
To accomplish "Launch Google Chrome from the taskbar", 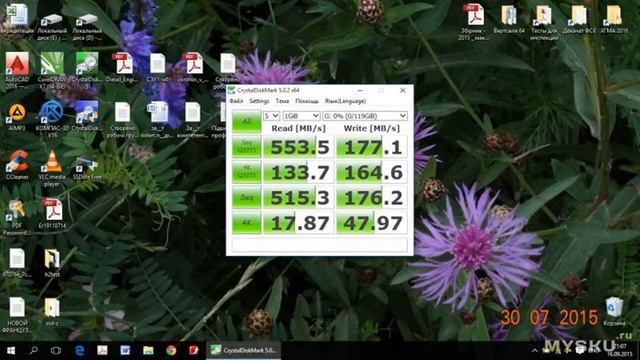I will [x=171, y=350].
